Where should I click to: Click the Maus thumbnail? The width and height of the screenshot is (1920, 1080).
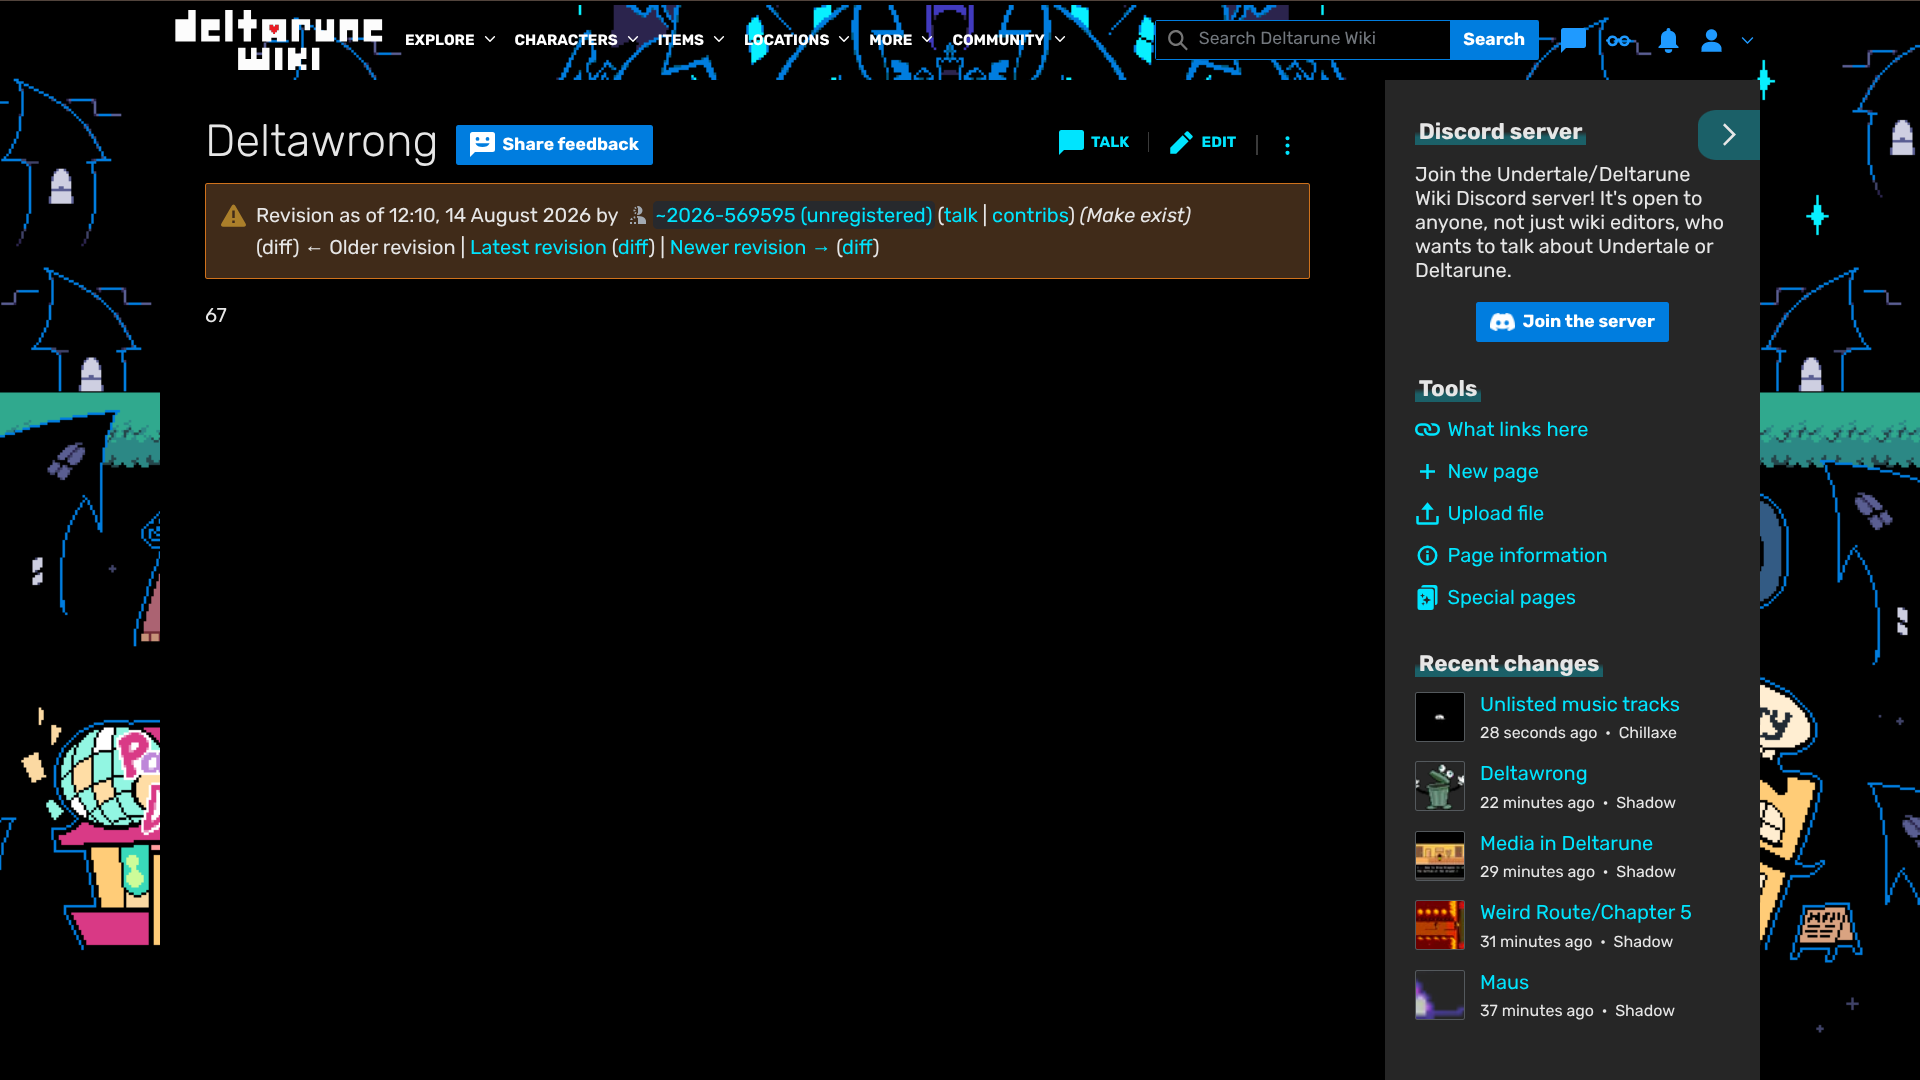tap(1440, 995)
